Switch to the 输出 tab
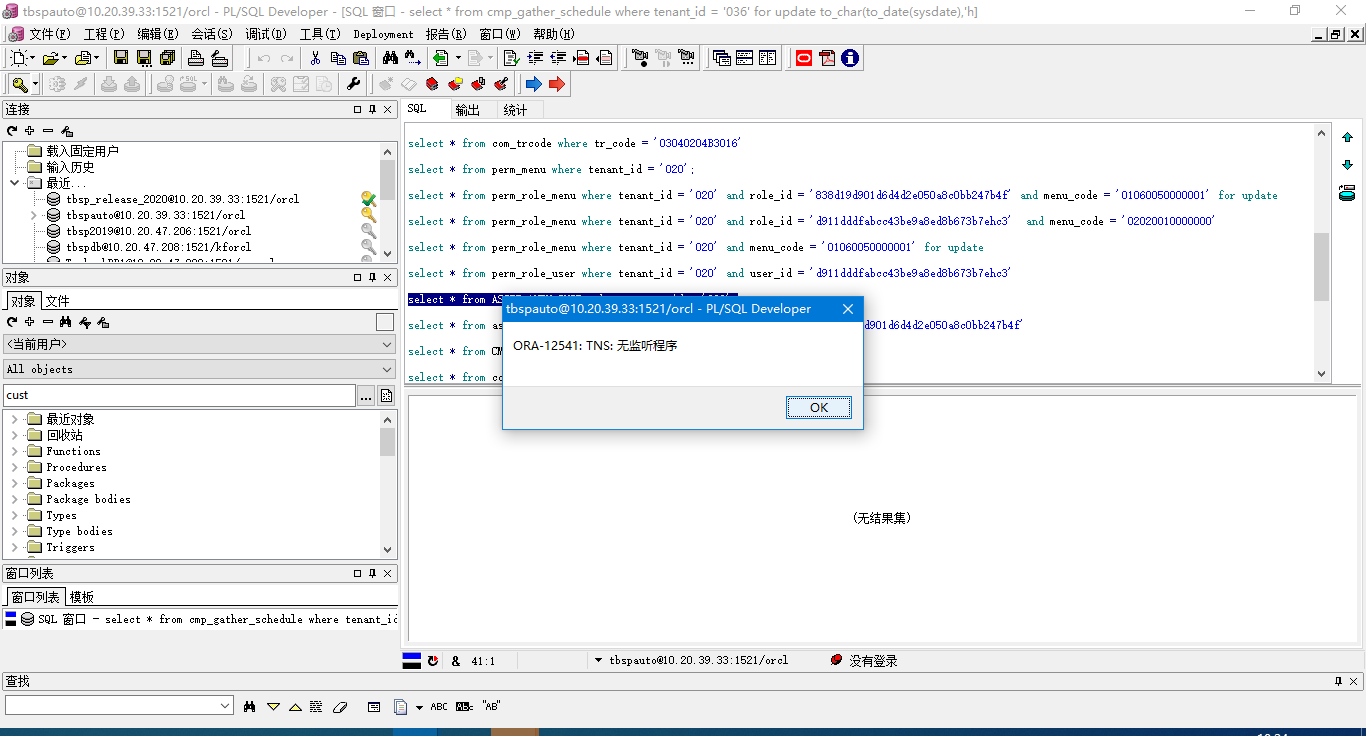Image resolution: width=1366 pixels, height=736 pixels. click(x=467, y=110)
